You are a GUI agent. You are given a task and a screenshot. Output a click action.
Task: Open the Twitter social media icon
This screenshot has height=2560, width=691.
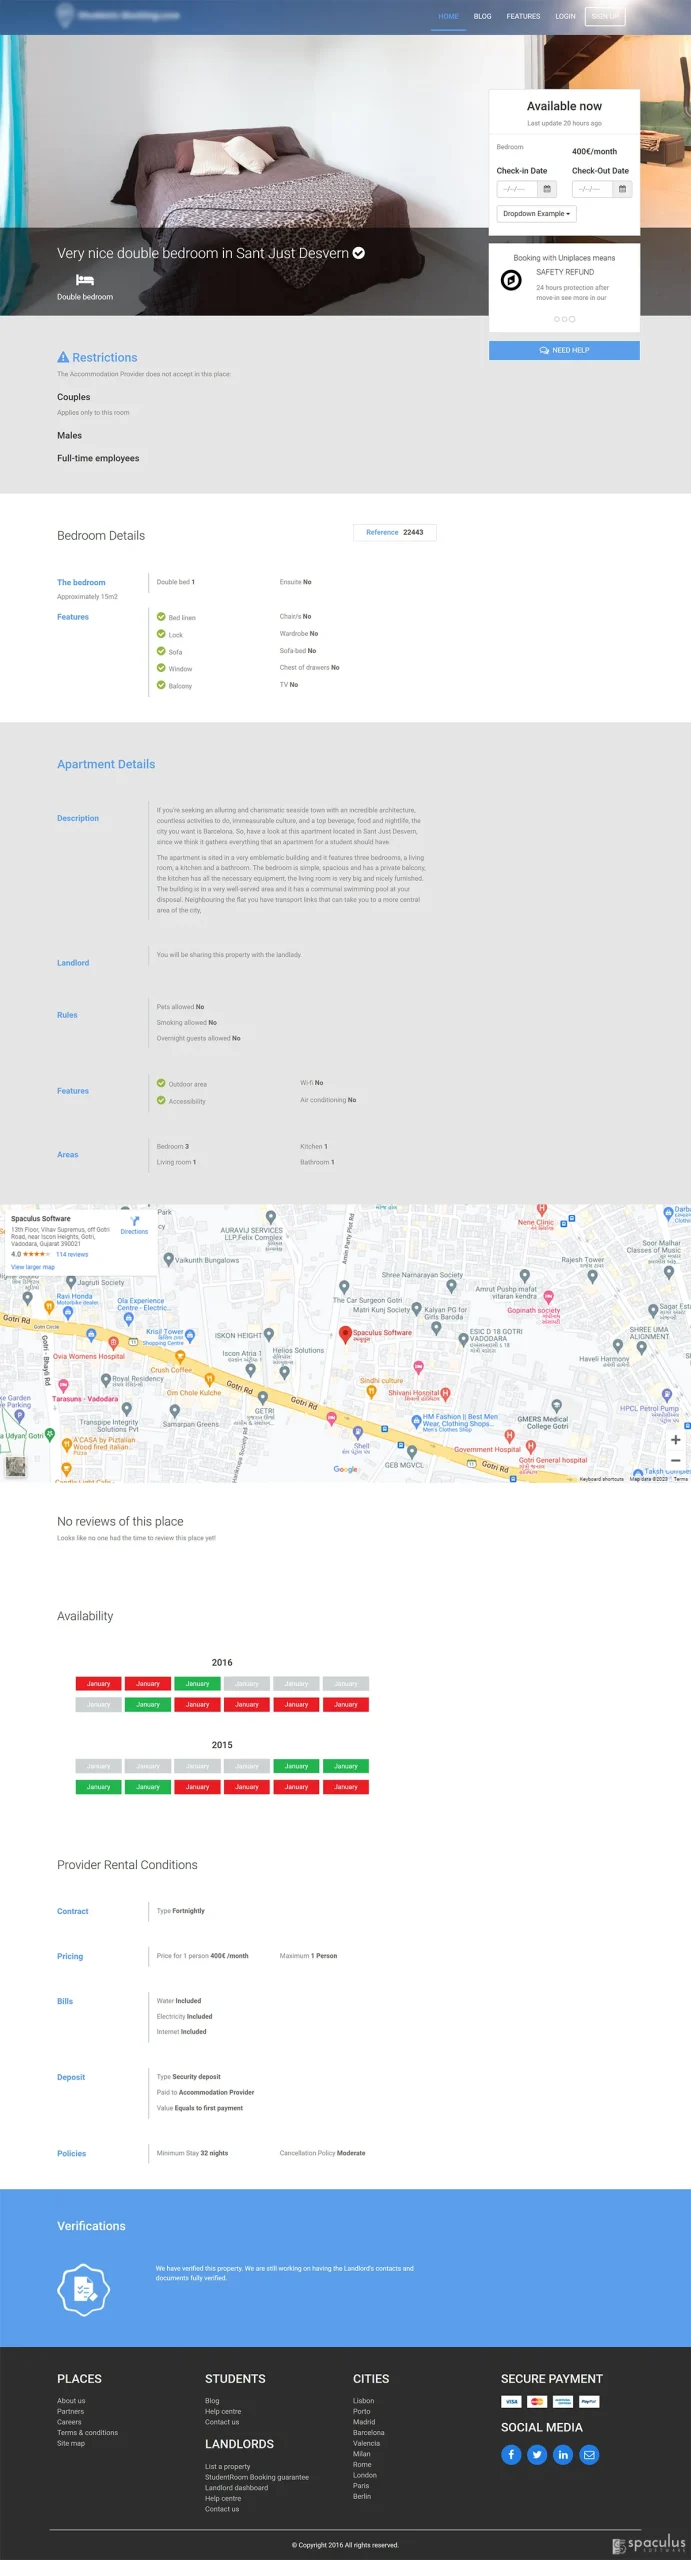point(537,2454)
